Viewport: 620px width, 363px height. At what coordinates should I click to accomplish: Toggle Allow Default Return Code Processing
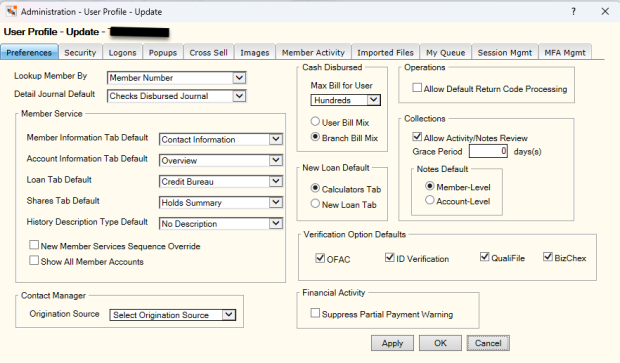[417, 87]
